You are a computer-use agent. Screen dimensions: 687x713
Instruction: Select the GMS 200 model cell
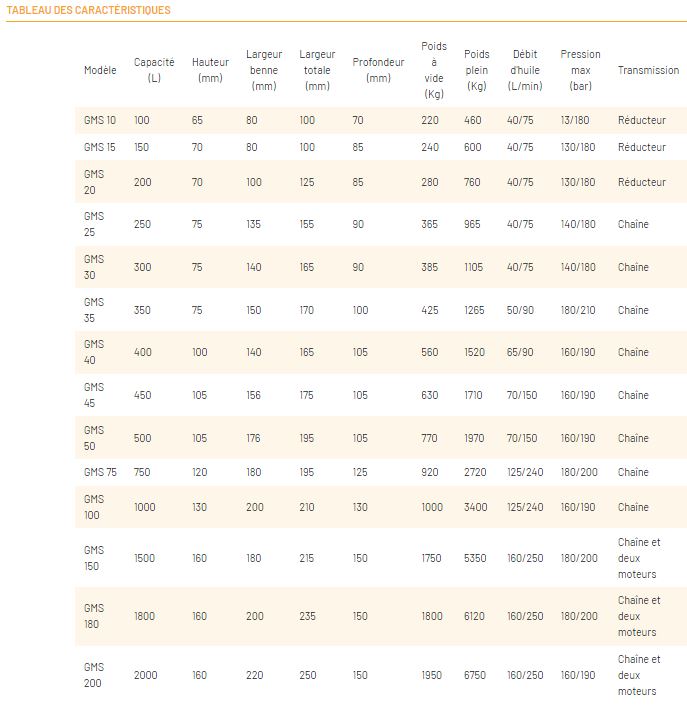(x=95, y=675)
